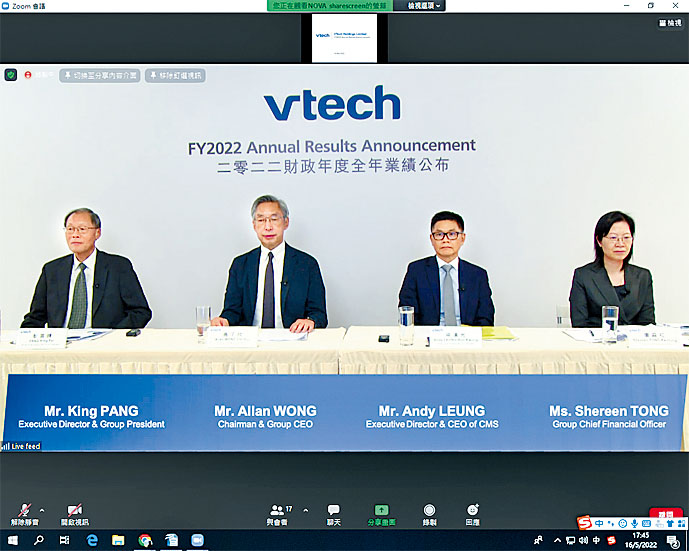Click the green NOVA sharescreen notification banner

click(330, 6)
